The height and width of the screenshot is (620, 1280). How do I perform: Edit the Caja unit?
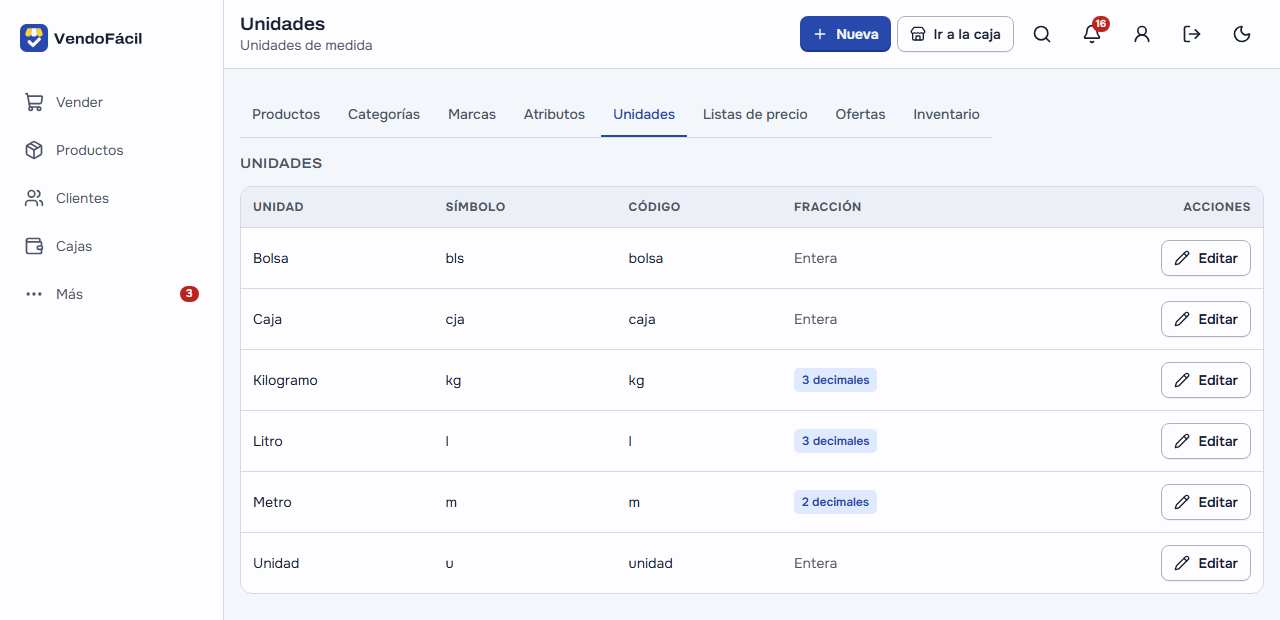coord(1205,319)
